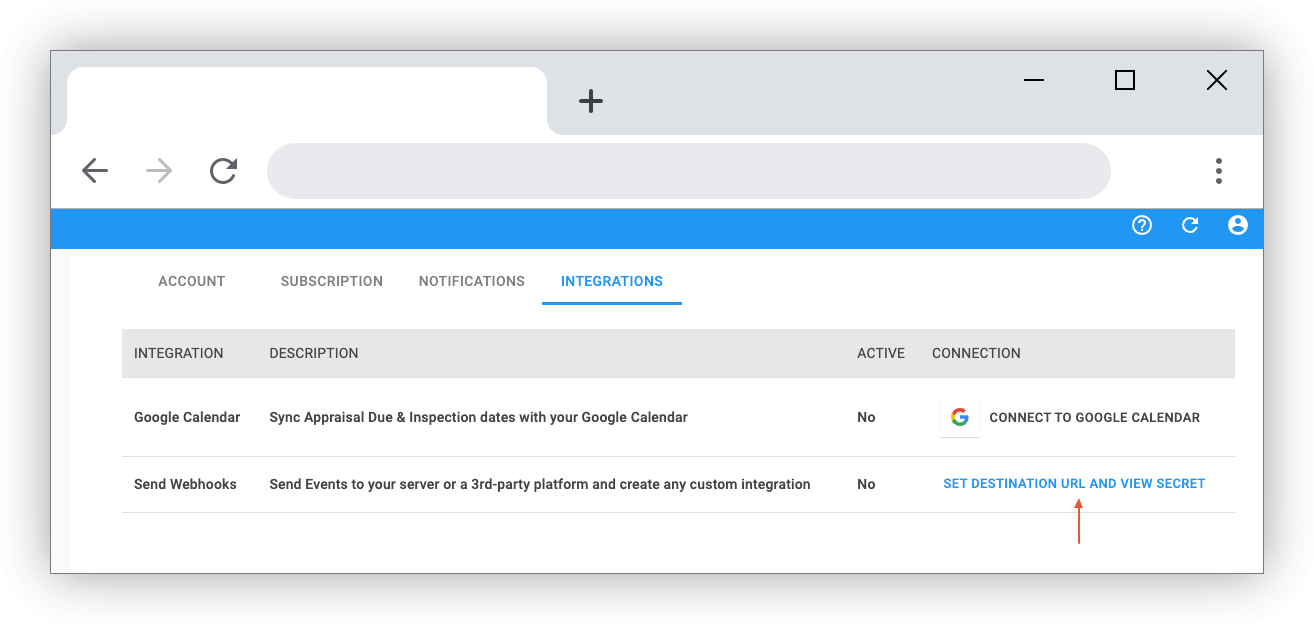Click the Google logo icon

pos(960,418)
